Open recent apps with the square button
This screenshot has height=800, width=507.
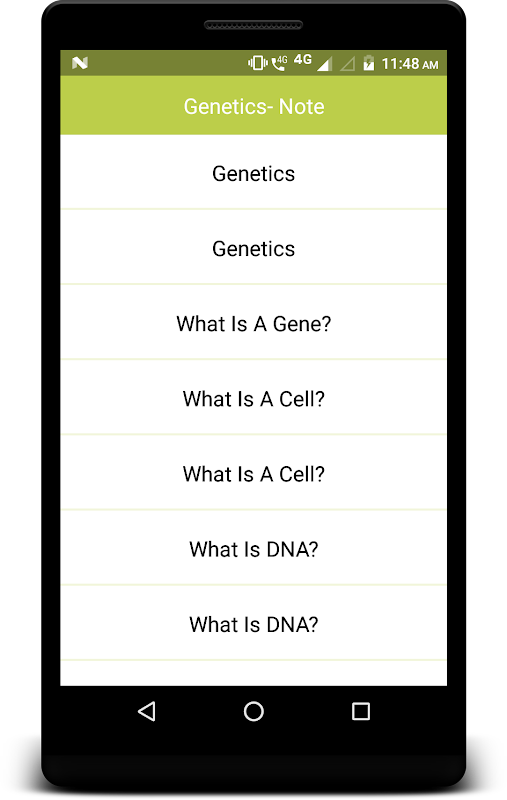pyautogui.click(x=361, y=711)
